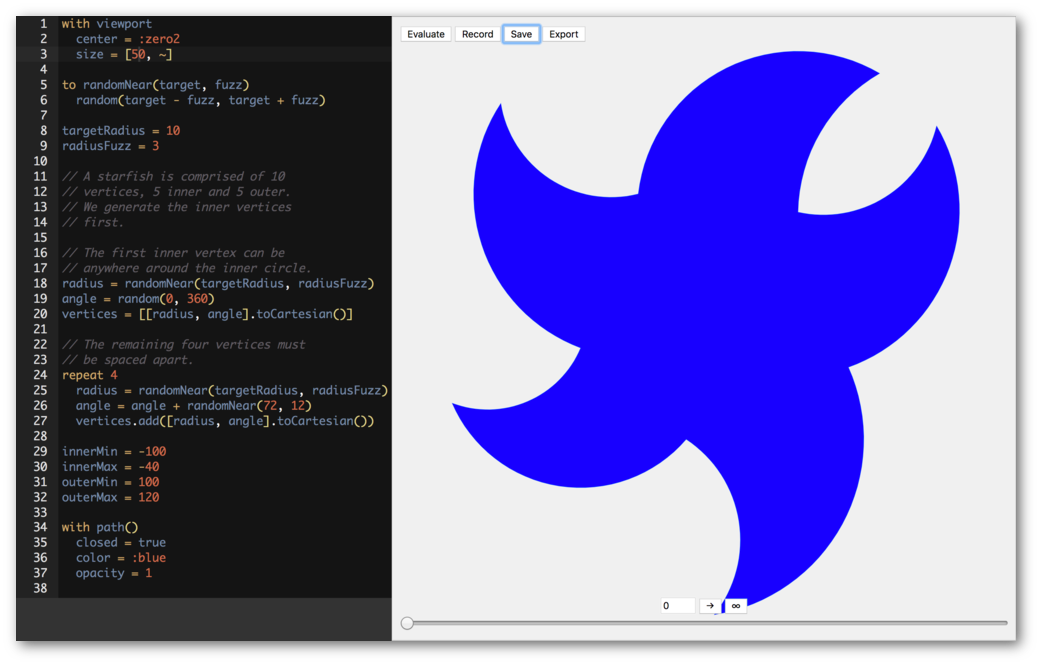Screen dimensions: 1040x665
Task: Click the 'repeat 4' code line
Action: [x=89, y=375]
